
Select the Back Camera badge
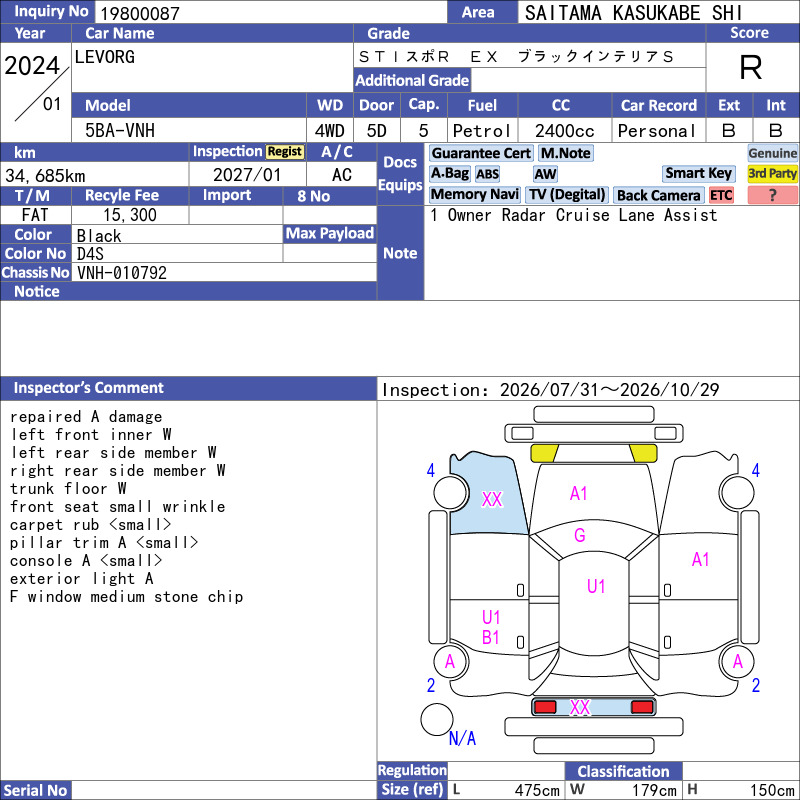click(x=658, y=195)
